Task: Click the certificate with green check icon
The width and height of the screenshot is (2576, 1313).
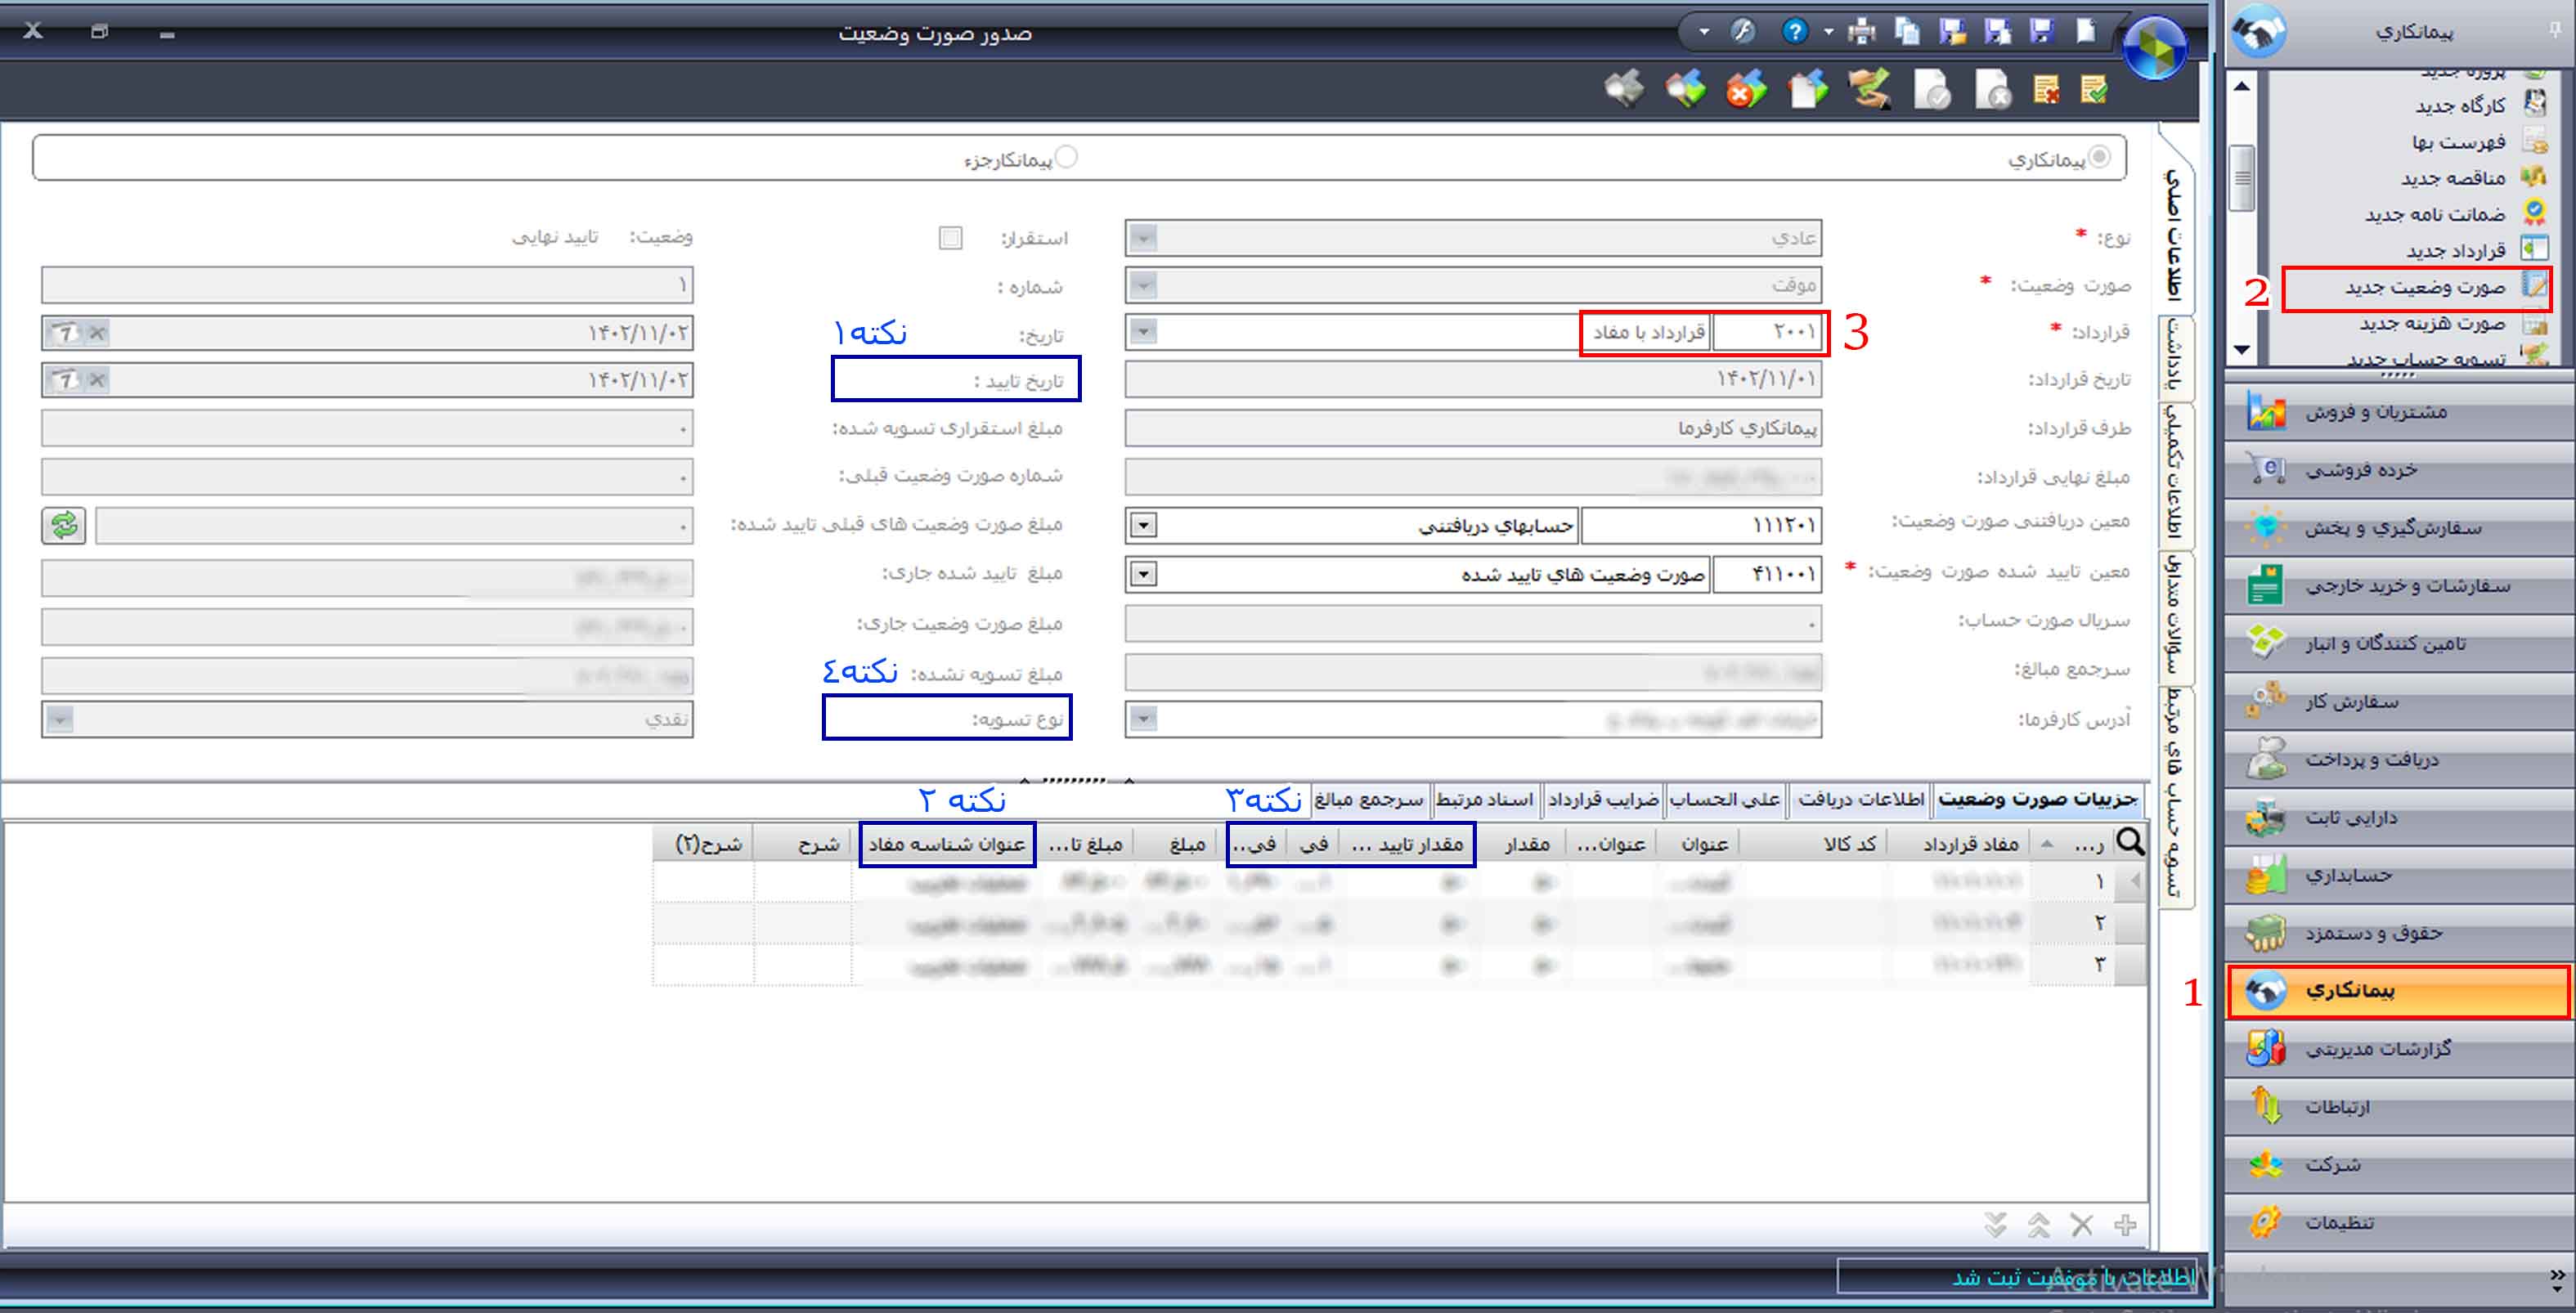Action: click(x=2094, y=91)
